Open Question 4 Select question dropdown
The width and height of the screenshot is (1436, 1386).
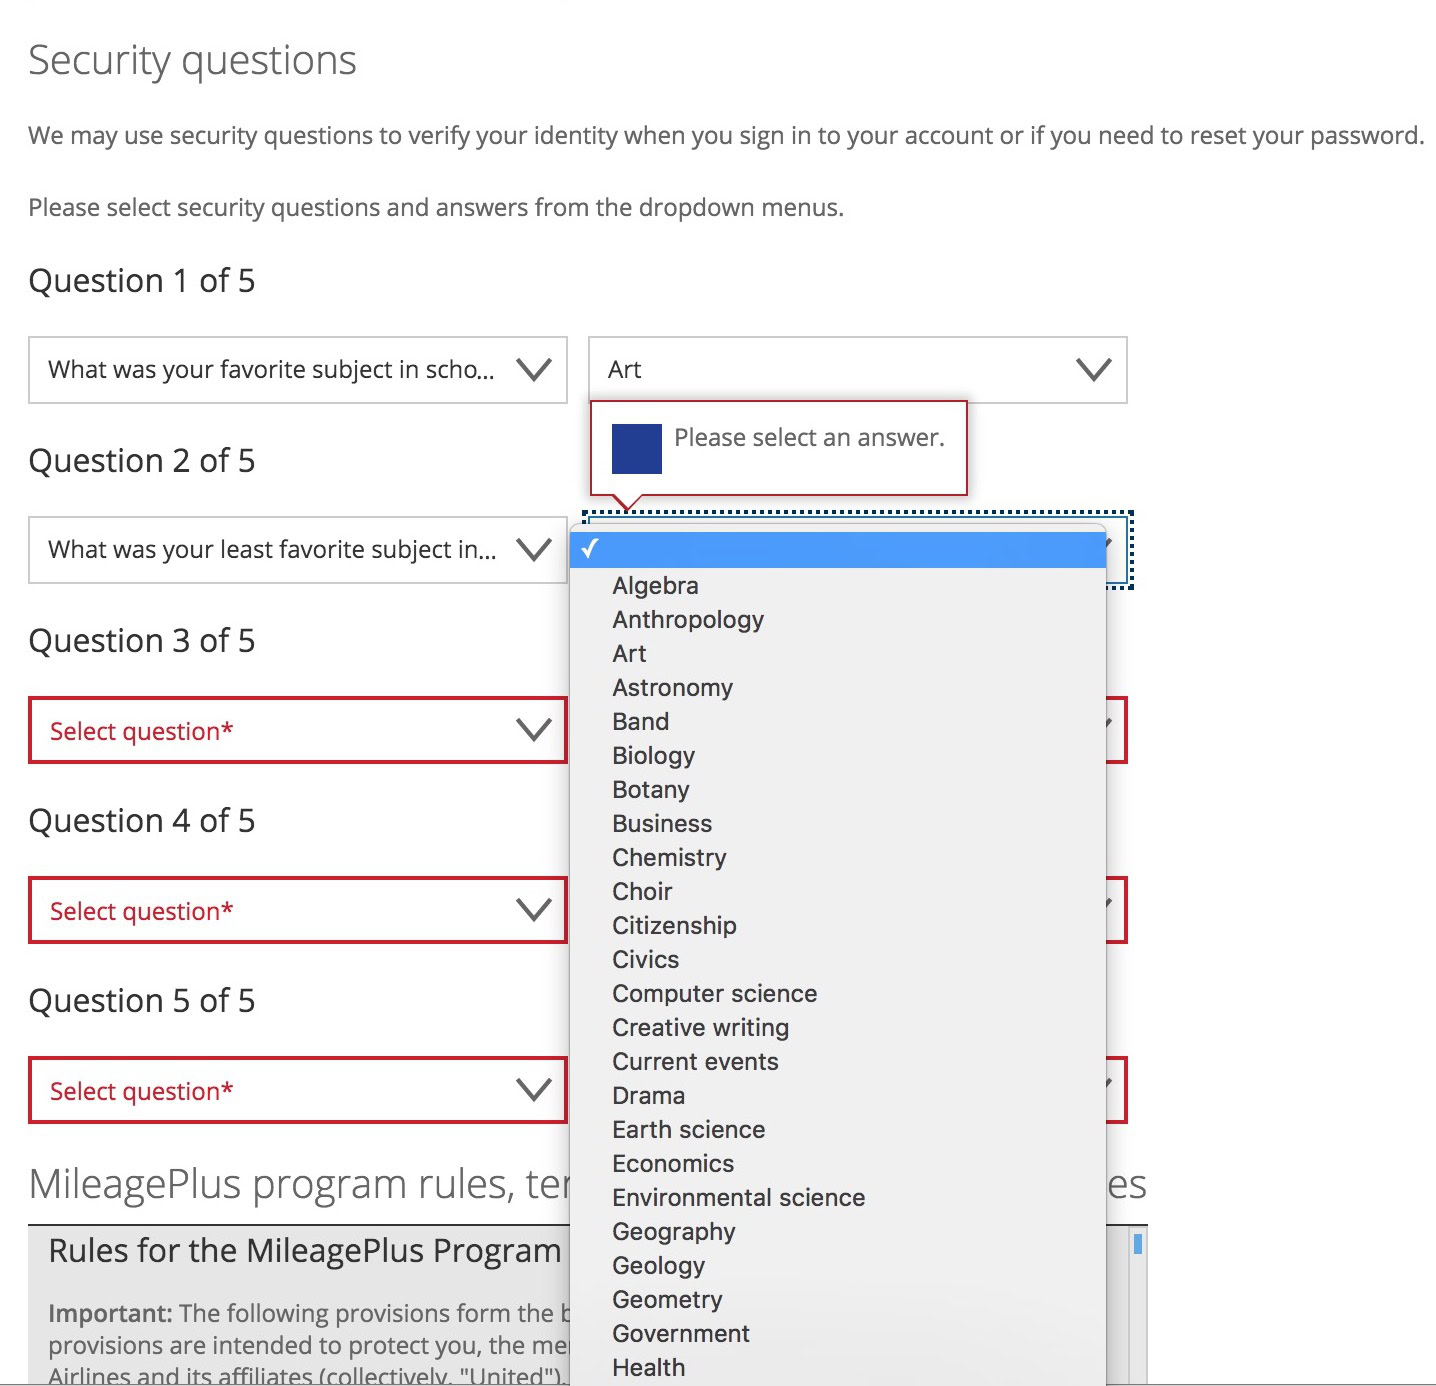(x=298, y=911)
